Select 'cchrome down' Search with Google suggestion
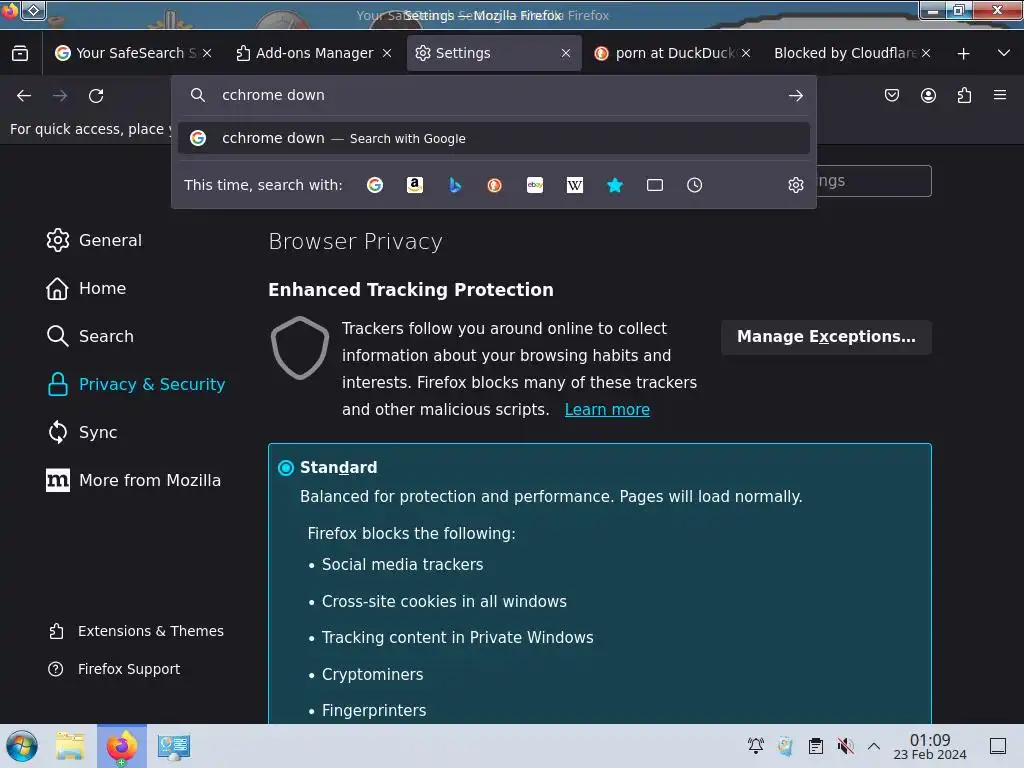1024x768 pixels. coord(494,138)
